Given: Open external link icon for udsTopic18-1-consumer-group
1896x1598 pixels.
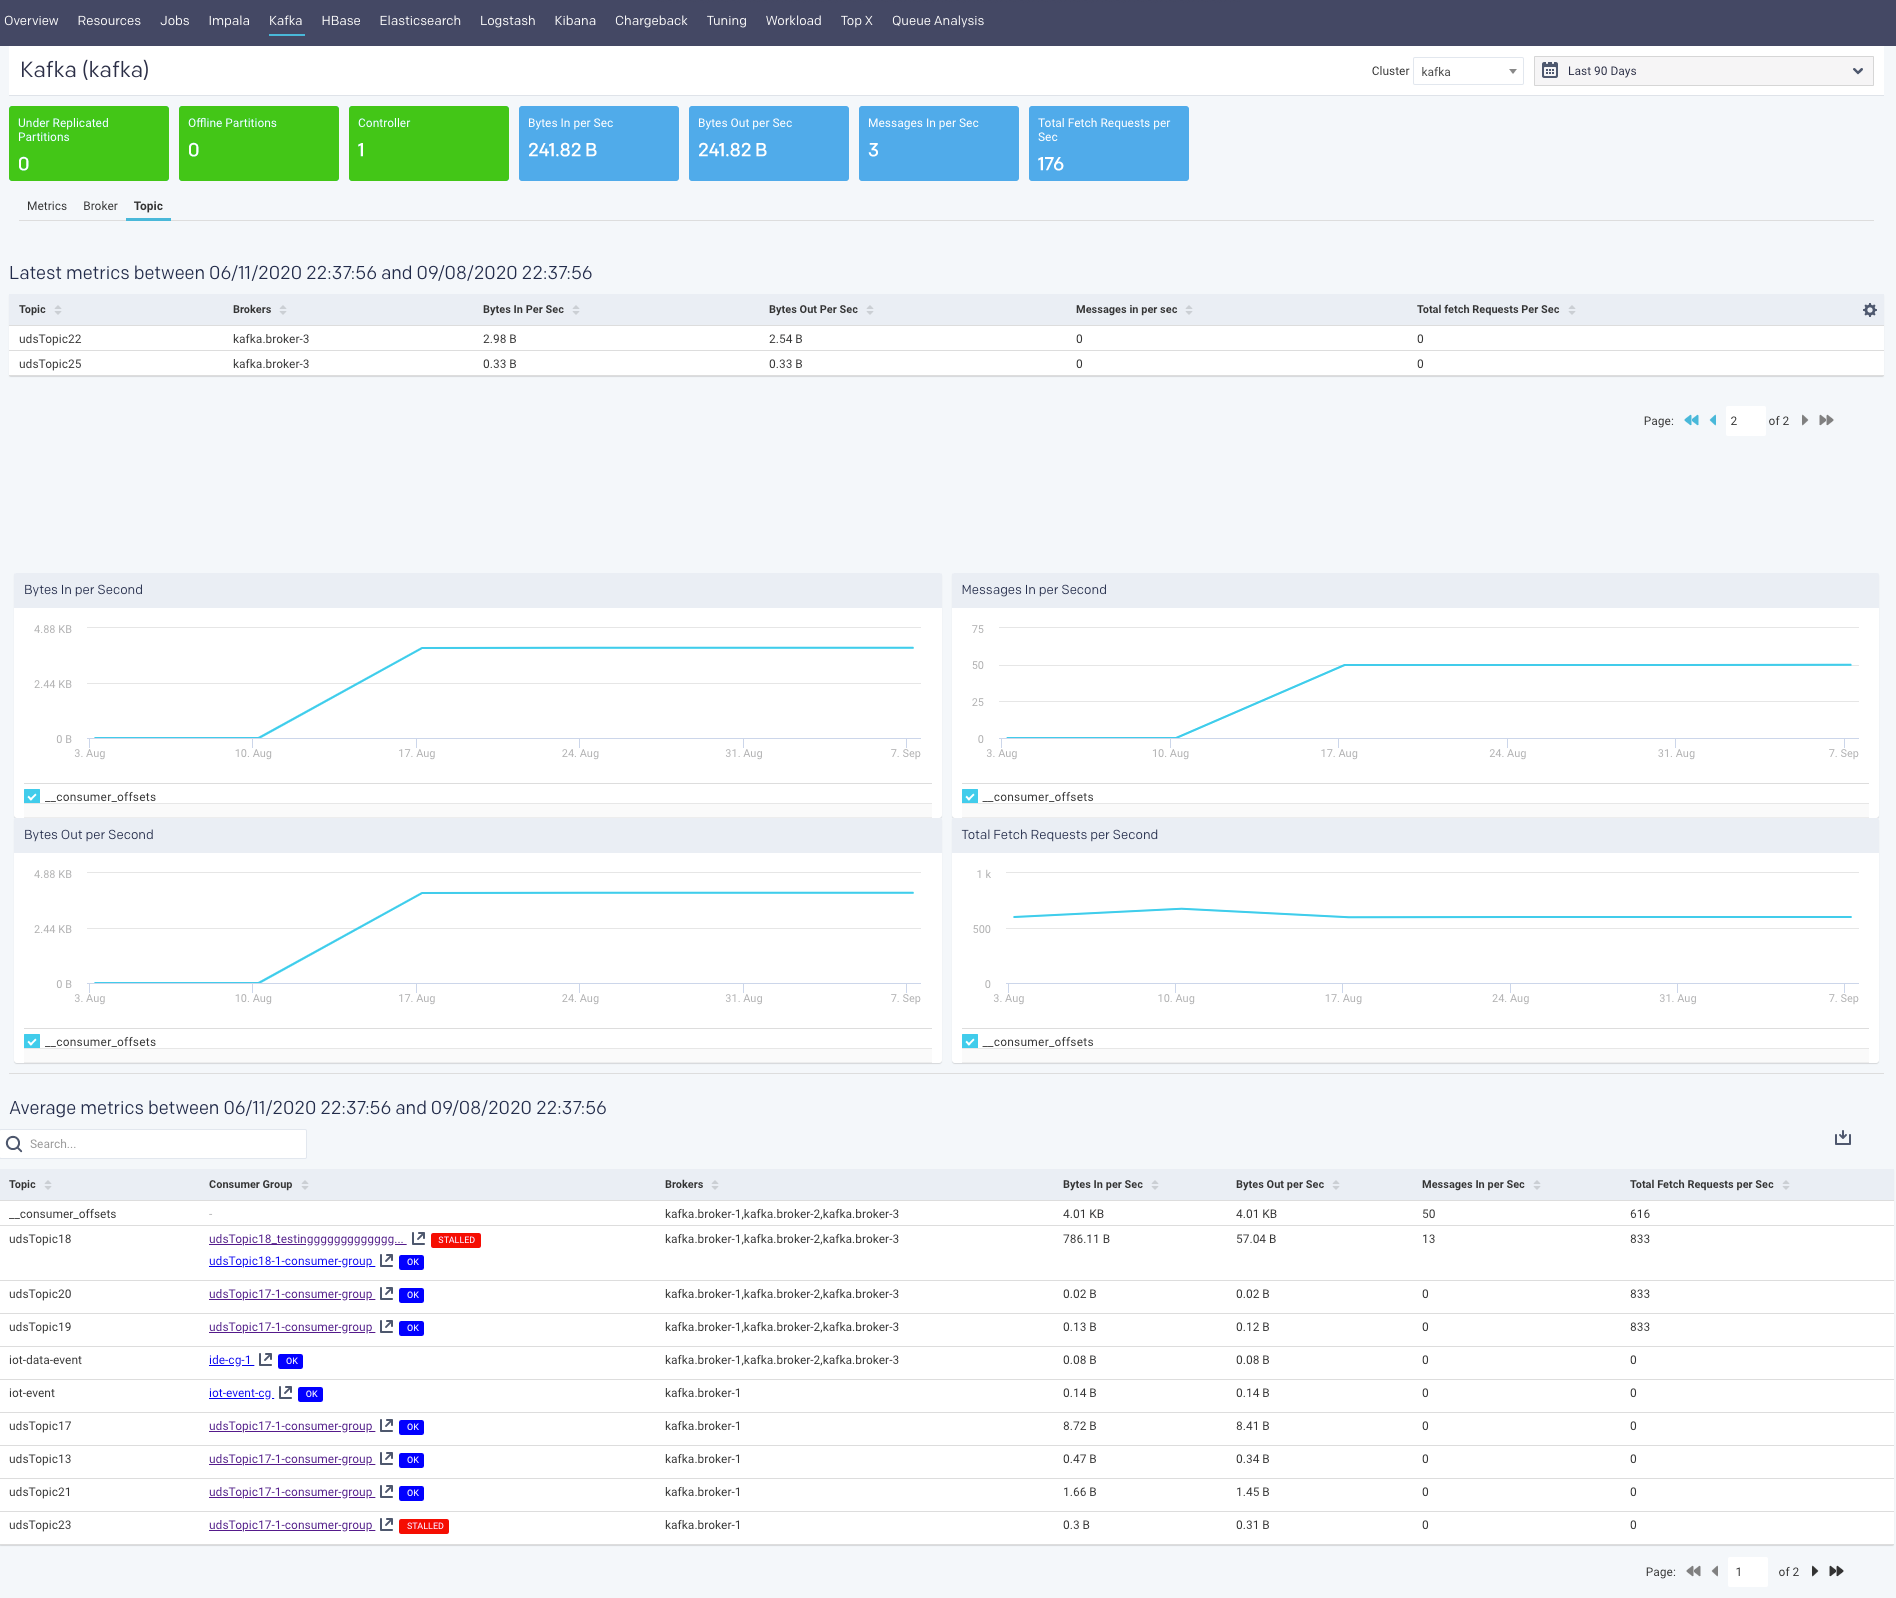Looking at the screenshot, I should pyautogui.click(x=387, y=1260).
